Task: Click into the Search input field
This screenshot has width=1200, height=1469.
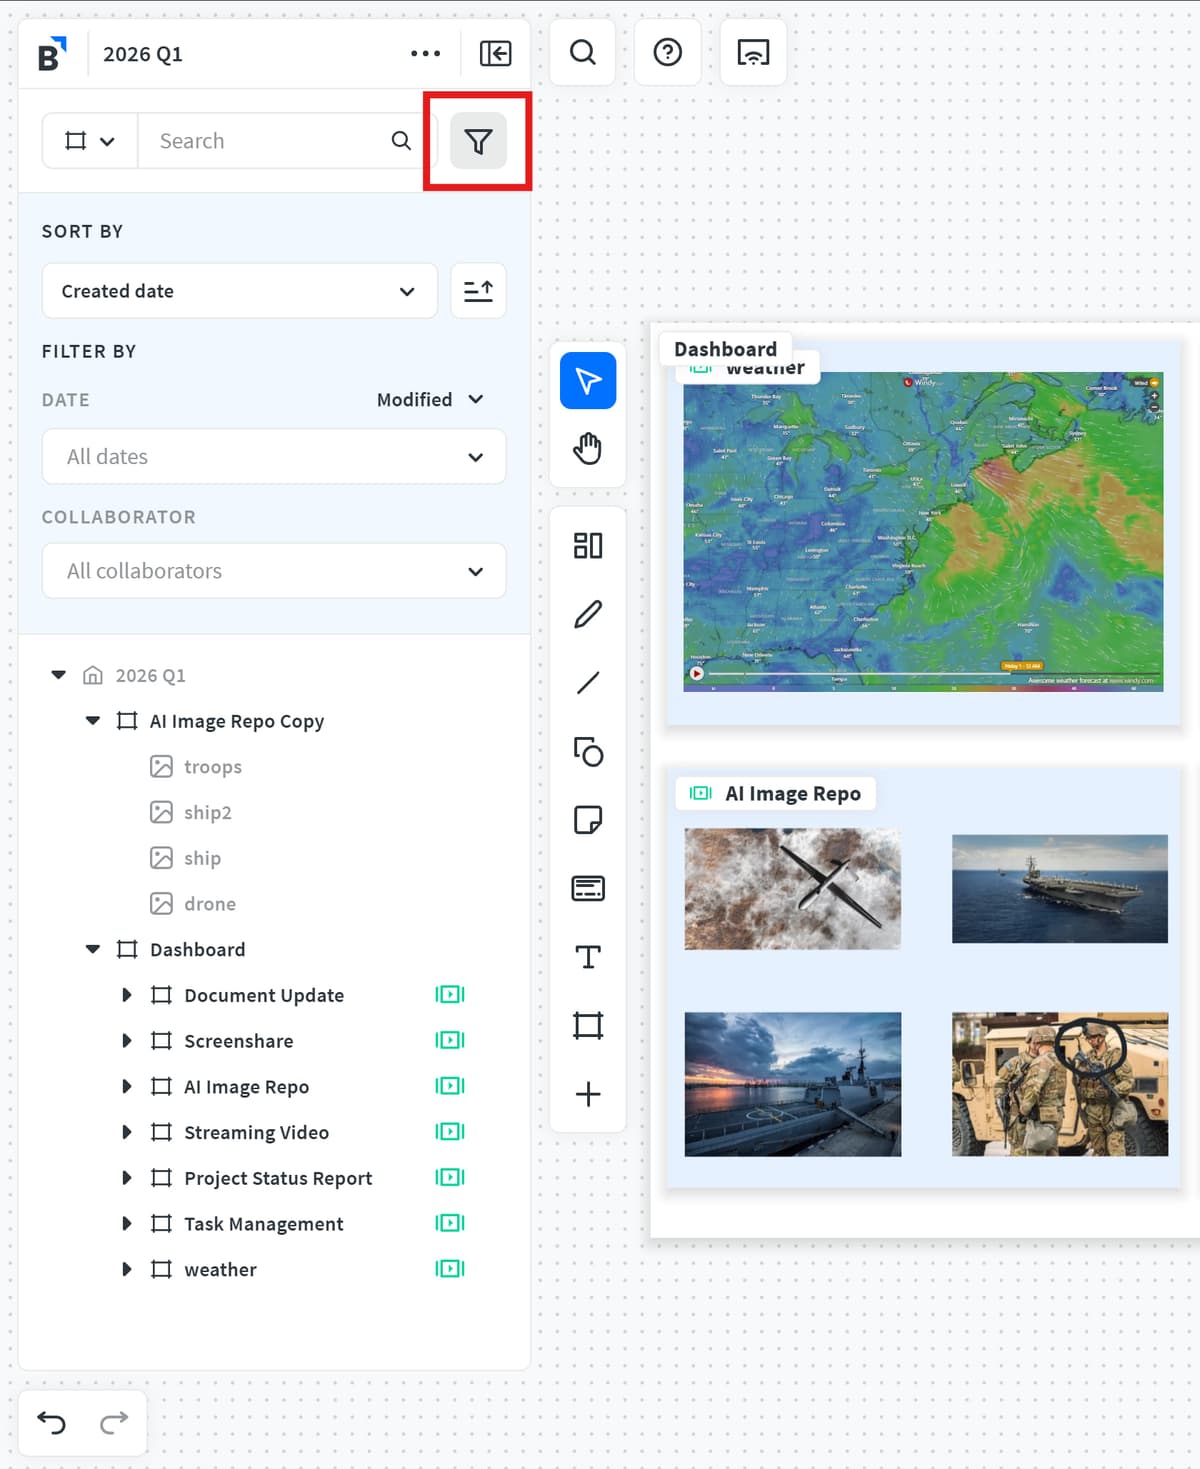Action: click(x=265, y=141)
